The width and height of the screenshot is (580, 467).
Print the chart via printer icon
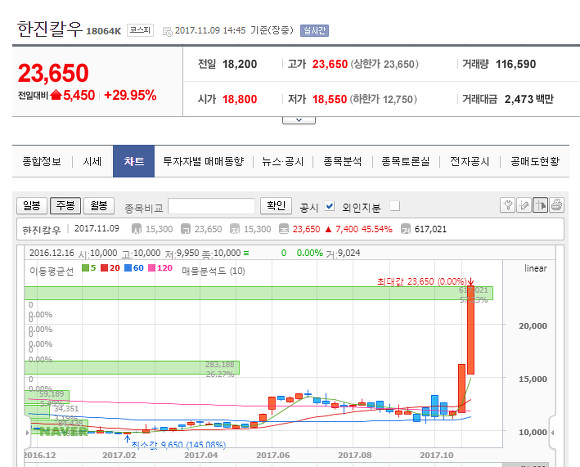[556, 205]
